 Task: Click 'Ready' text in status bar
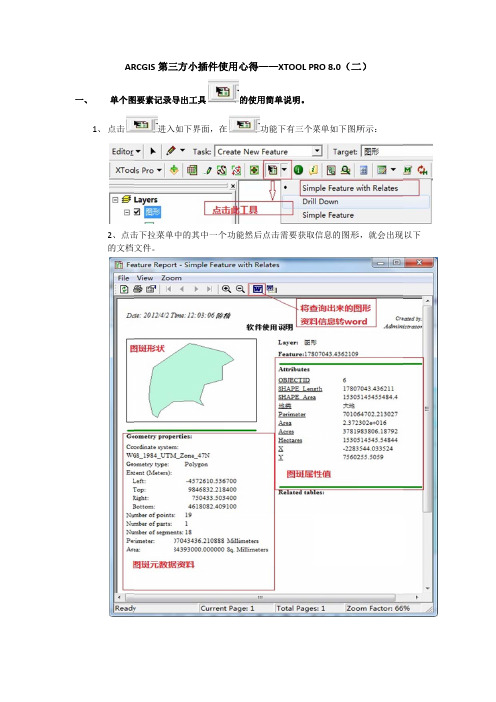125,608
